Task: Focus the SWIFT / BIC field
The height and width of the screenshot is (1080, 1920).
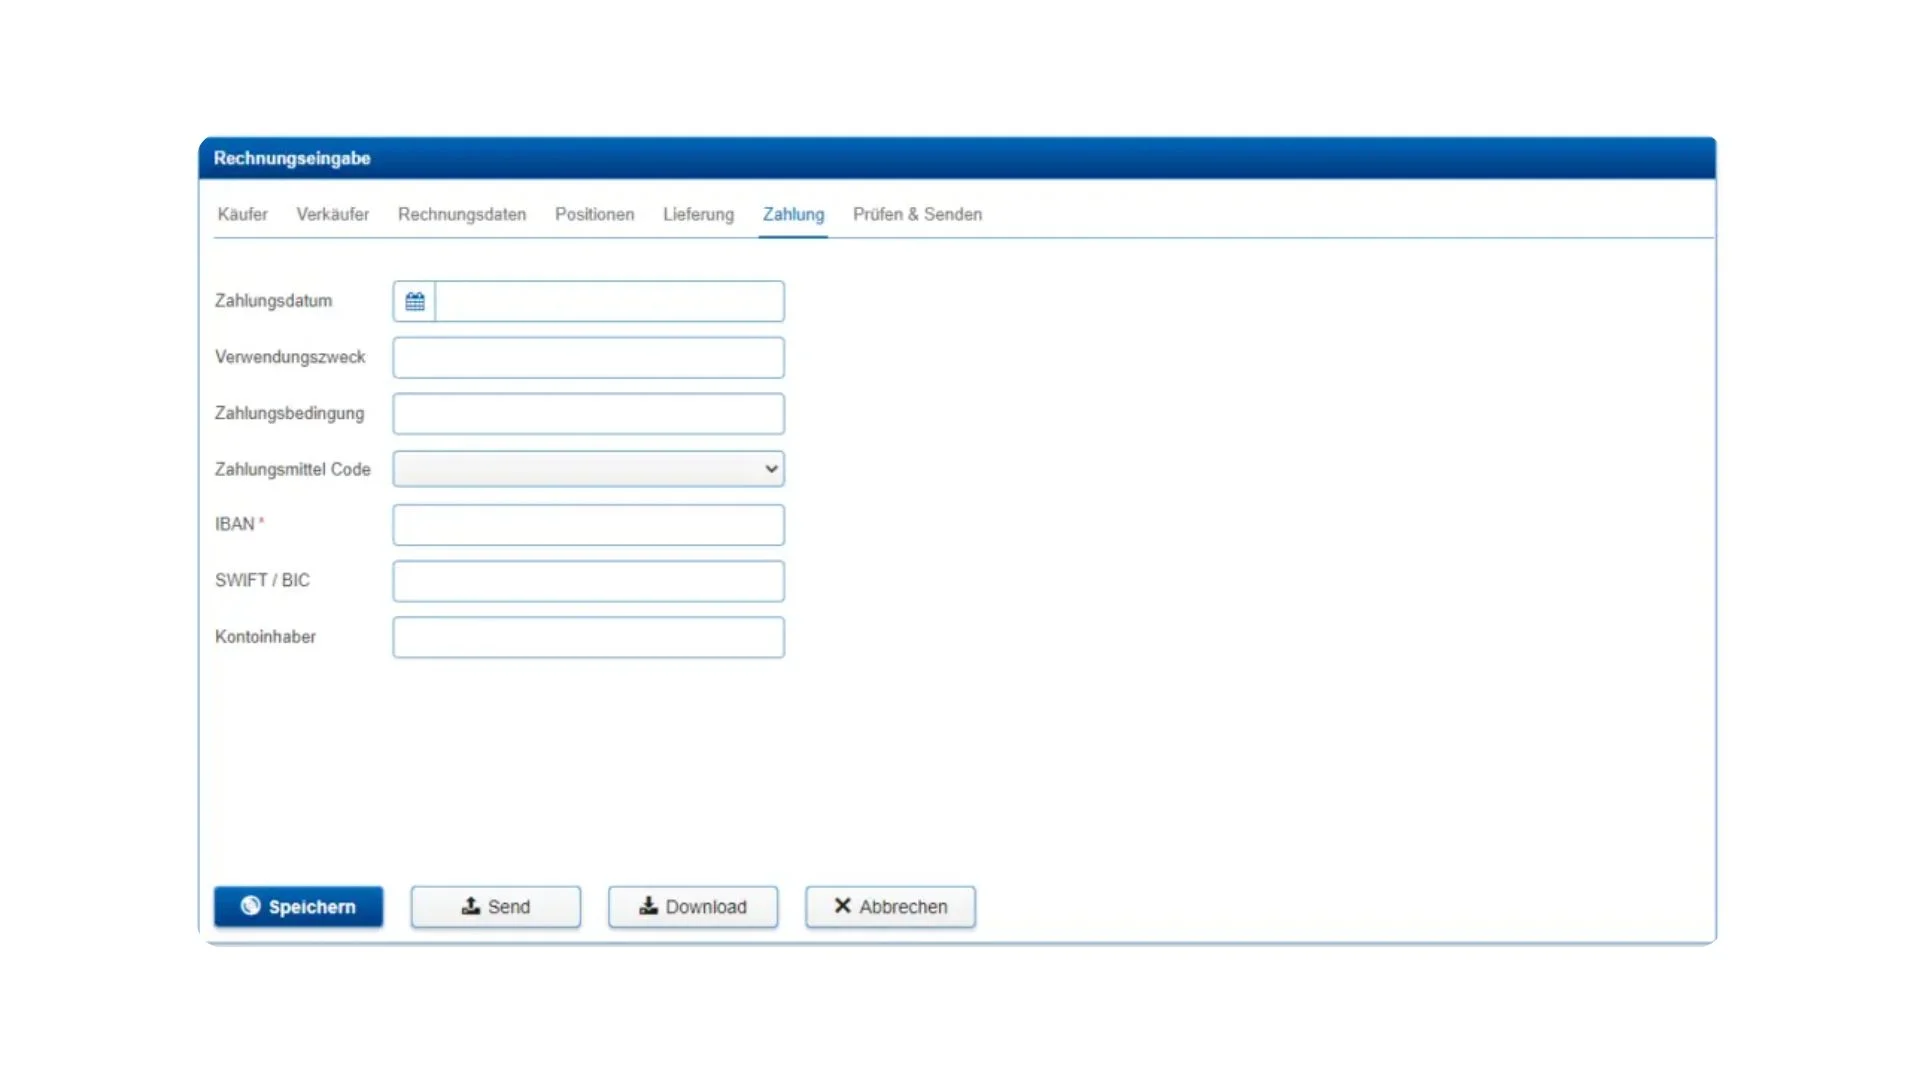Action: pos(588,581)
